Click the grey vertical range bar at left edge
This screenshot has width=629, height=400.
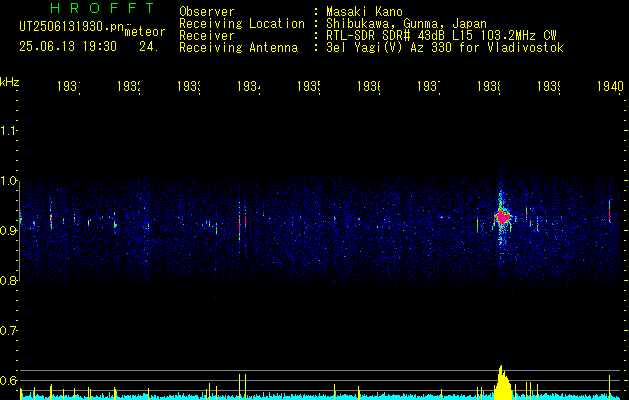point(20,231)
